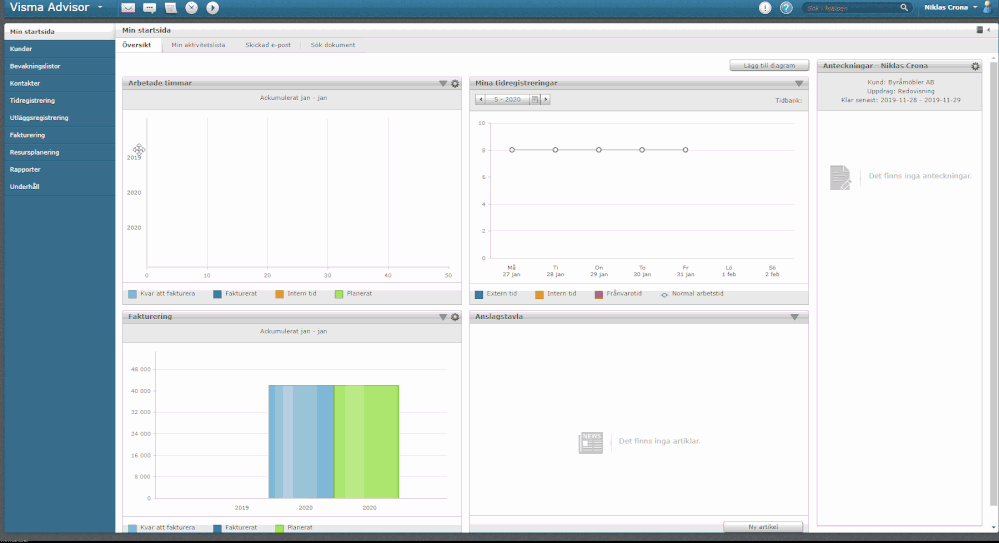This screenshot has width=999, height=543.
Task: Open settings gear of Anteckningar panel
Action: pos(975,66)
